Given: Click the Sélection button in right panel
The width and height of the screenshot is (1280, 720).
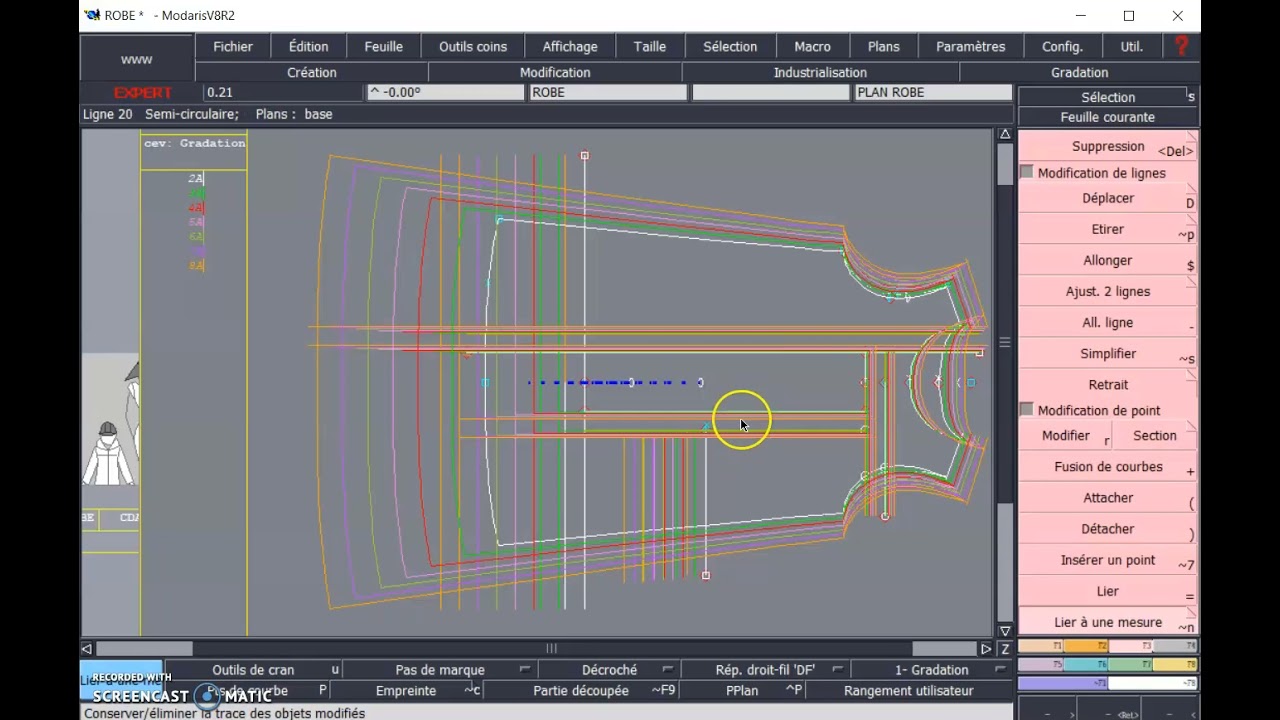Looking at the screenshot, I should coord(1108,97).
